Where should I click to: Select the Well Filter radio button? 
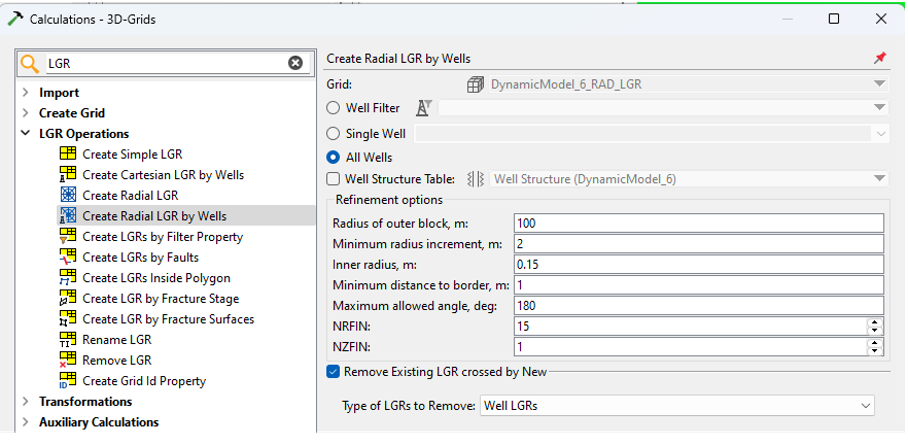[334, 108]
